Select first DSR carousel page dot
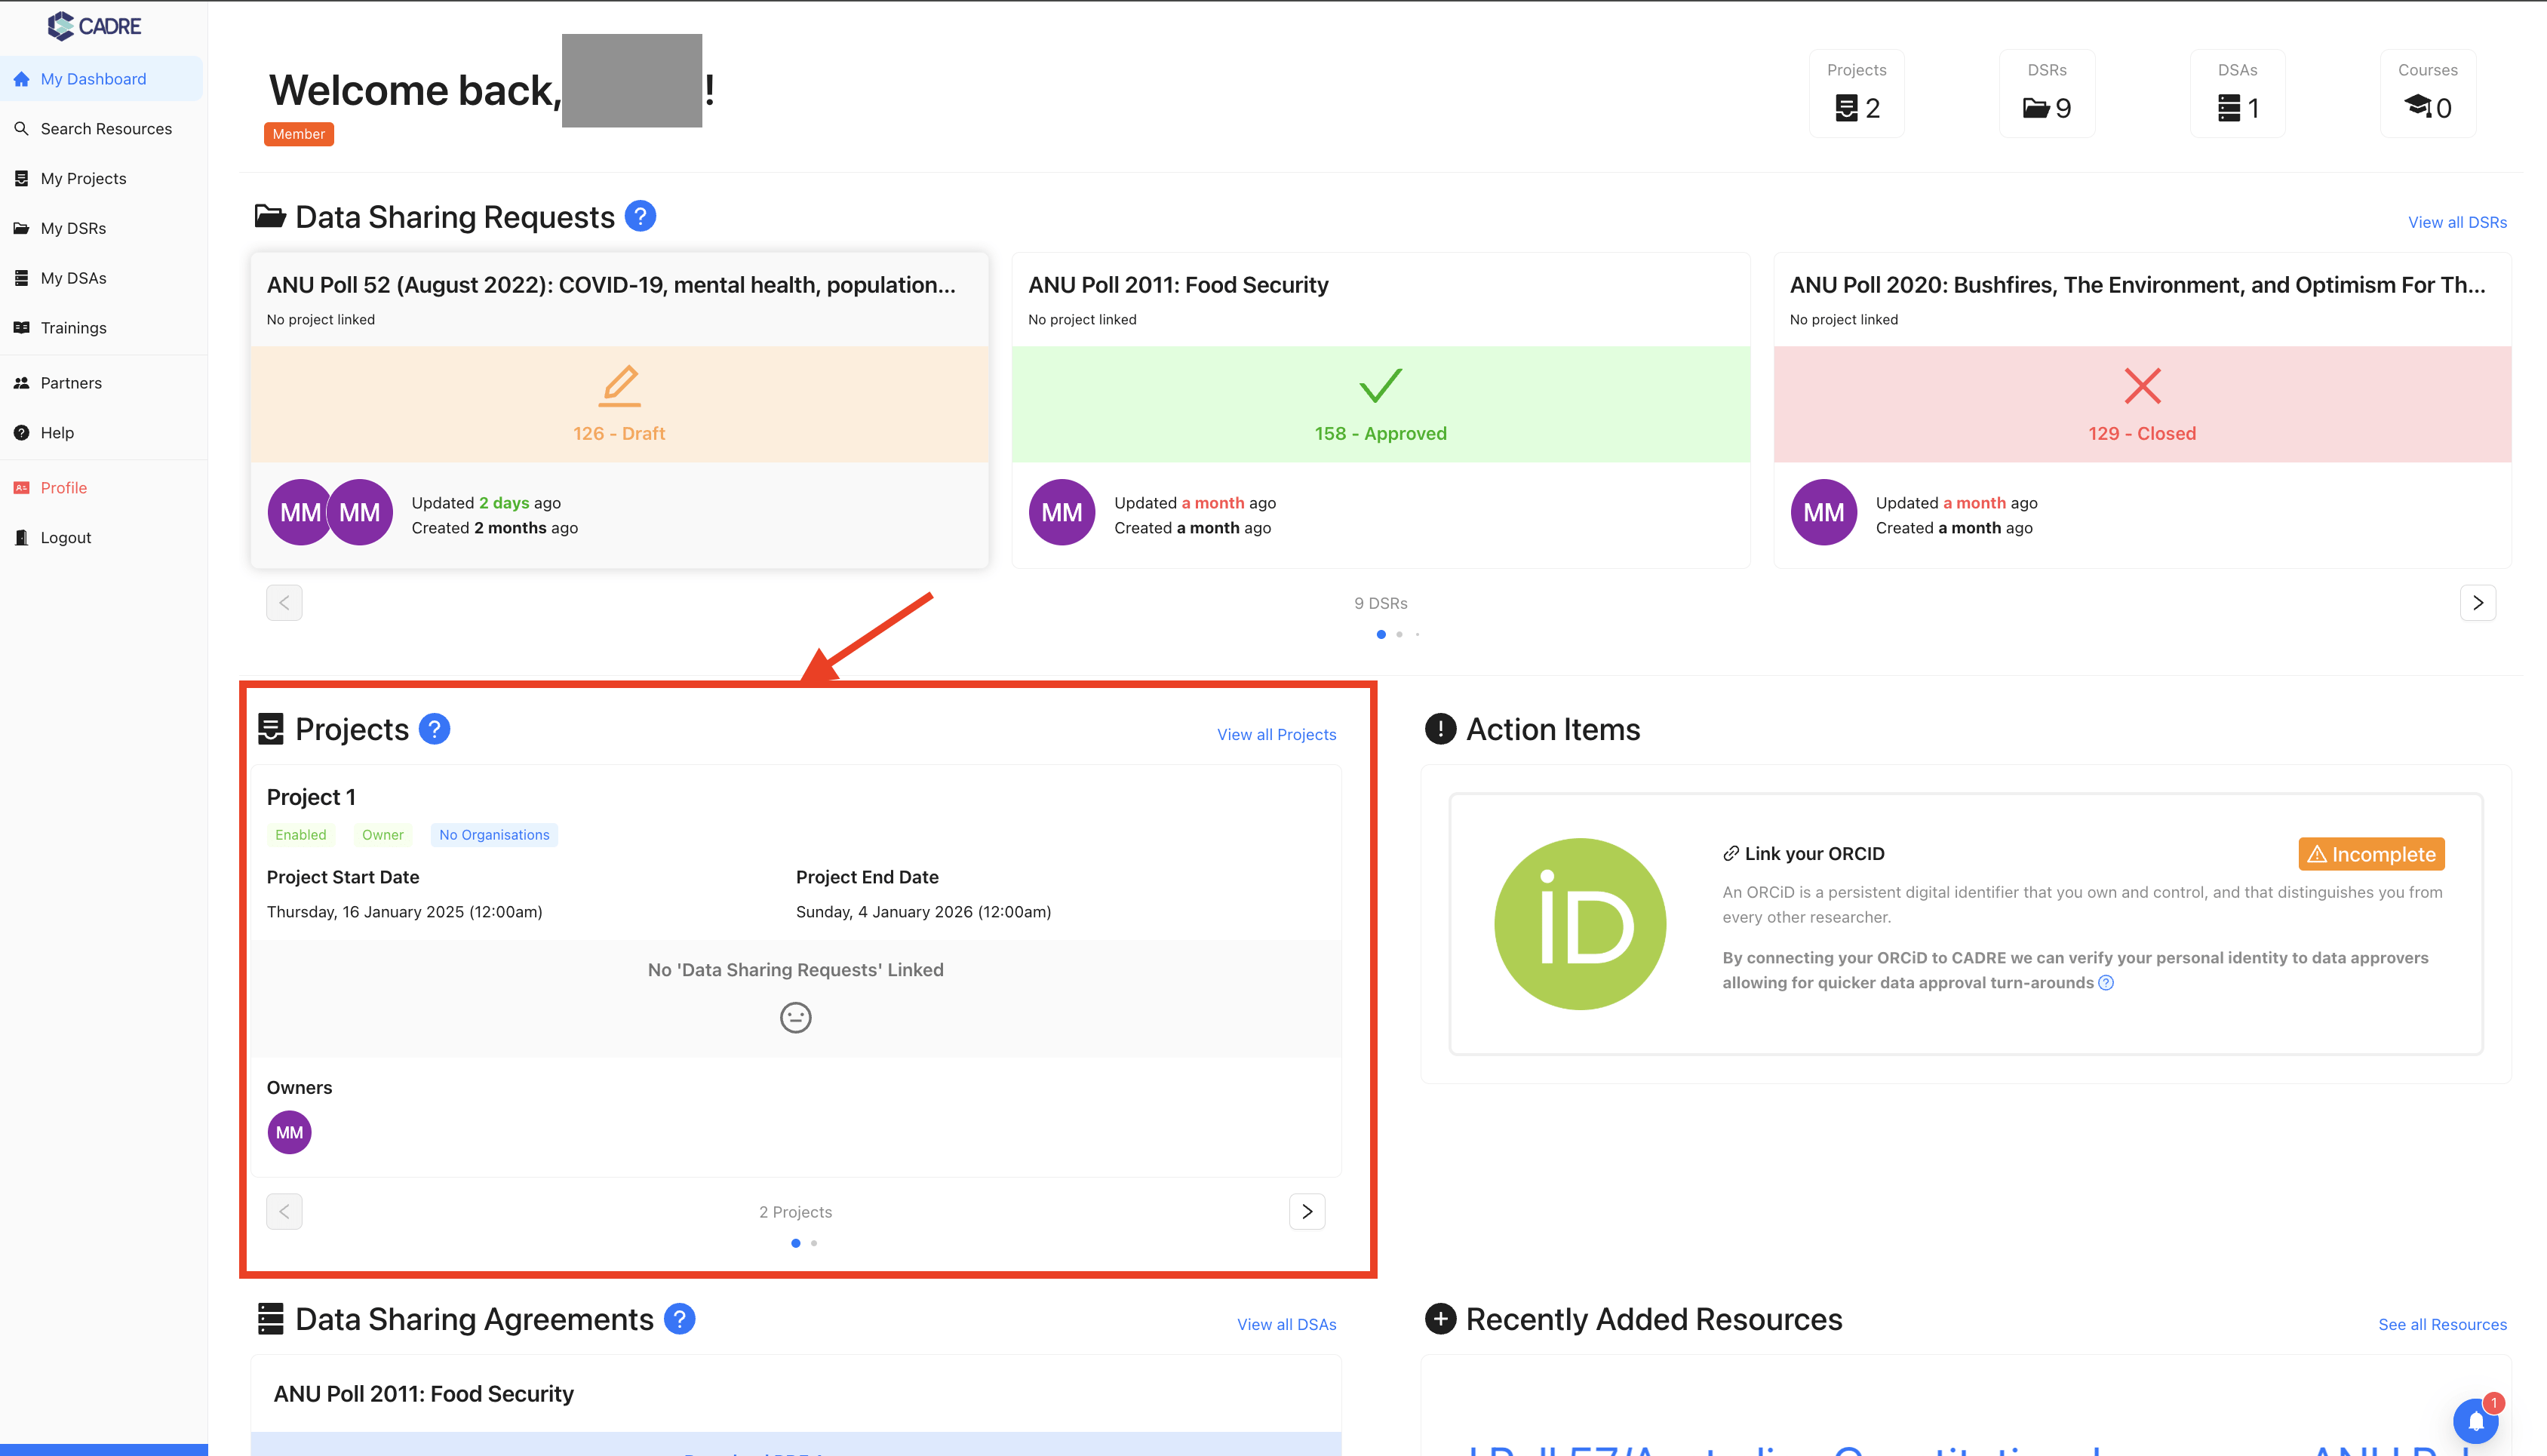The width and height of the screenshot is (2547, 1456). [x=1381, y=634]
